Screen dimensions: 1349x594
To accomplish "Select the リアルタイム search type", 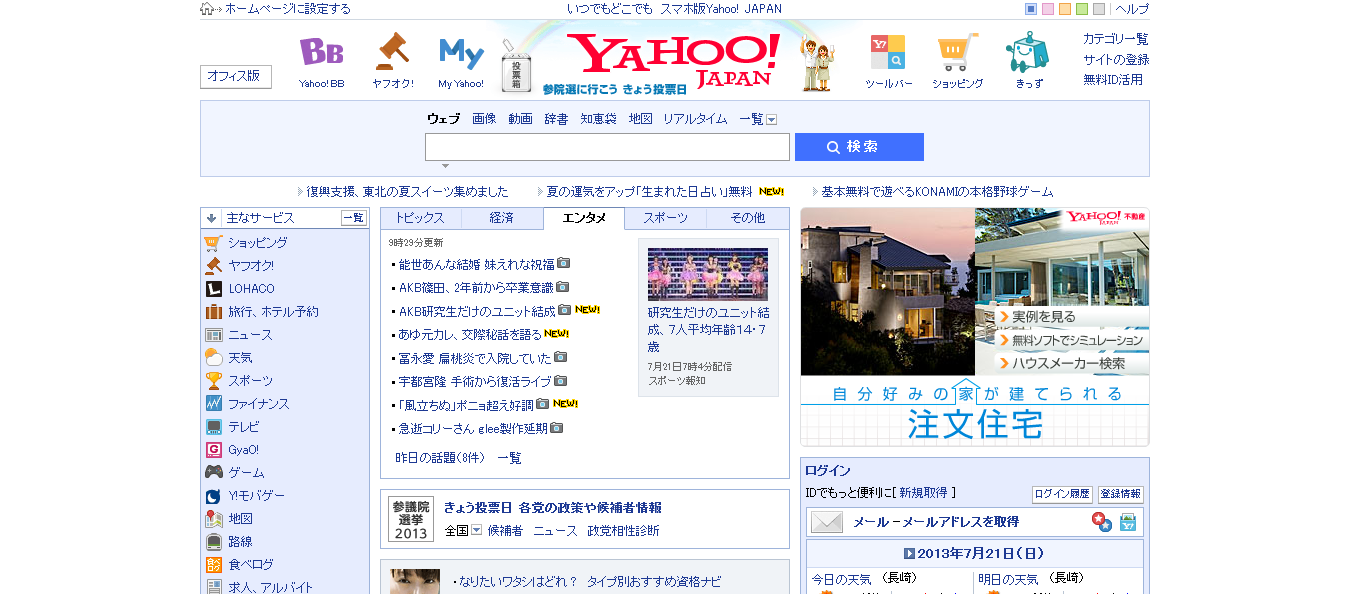I will point(695,119).
